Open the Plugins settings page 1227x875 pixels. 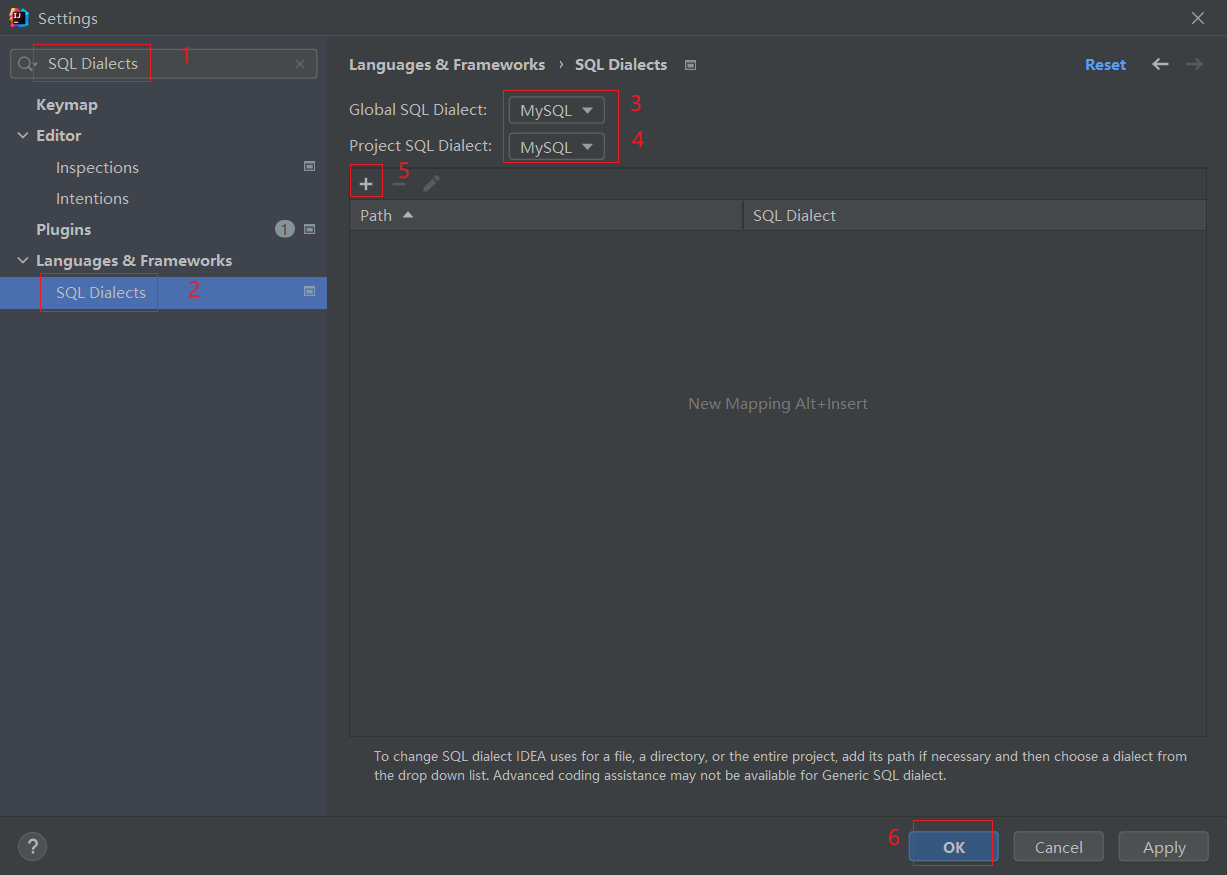coord(64,229)
